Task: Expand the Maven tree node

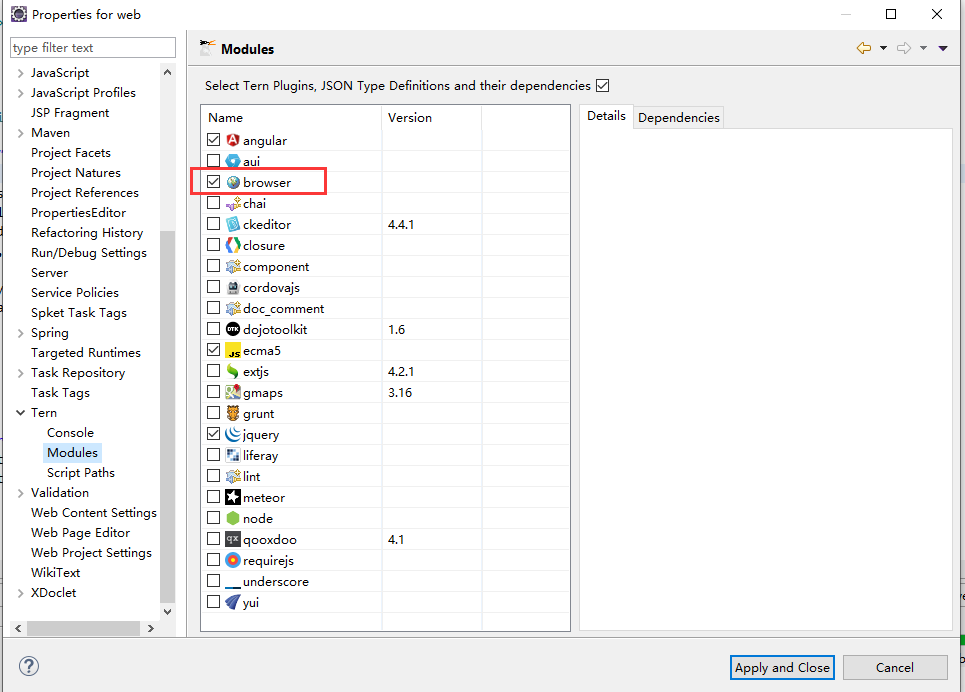Action: point(20,133)
